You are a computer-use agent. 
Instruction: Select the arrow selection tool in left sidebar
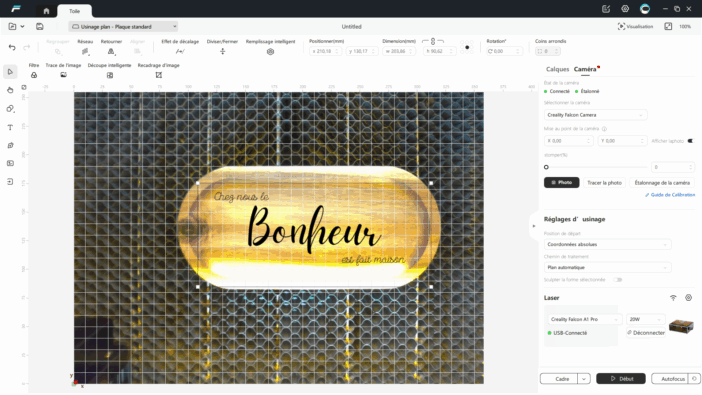10,72
